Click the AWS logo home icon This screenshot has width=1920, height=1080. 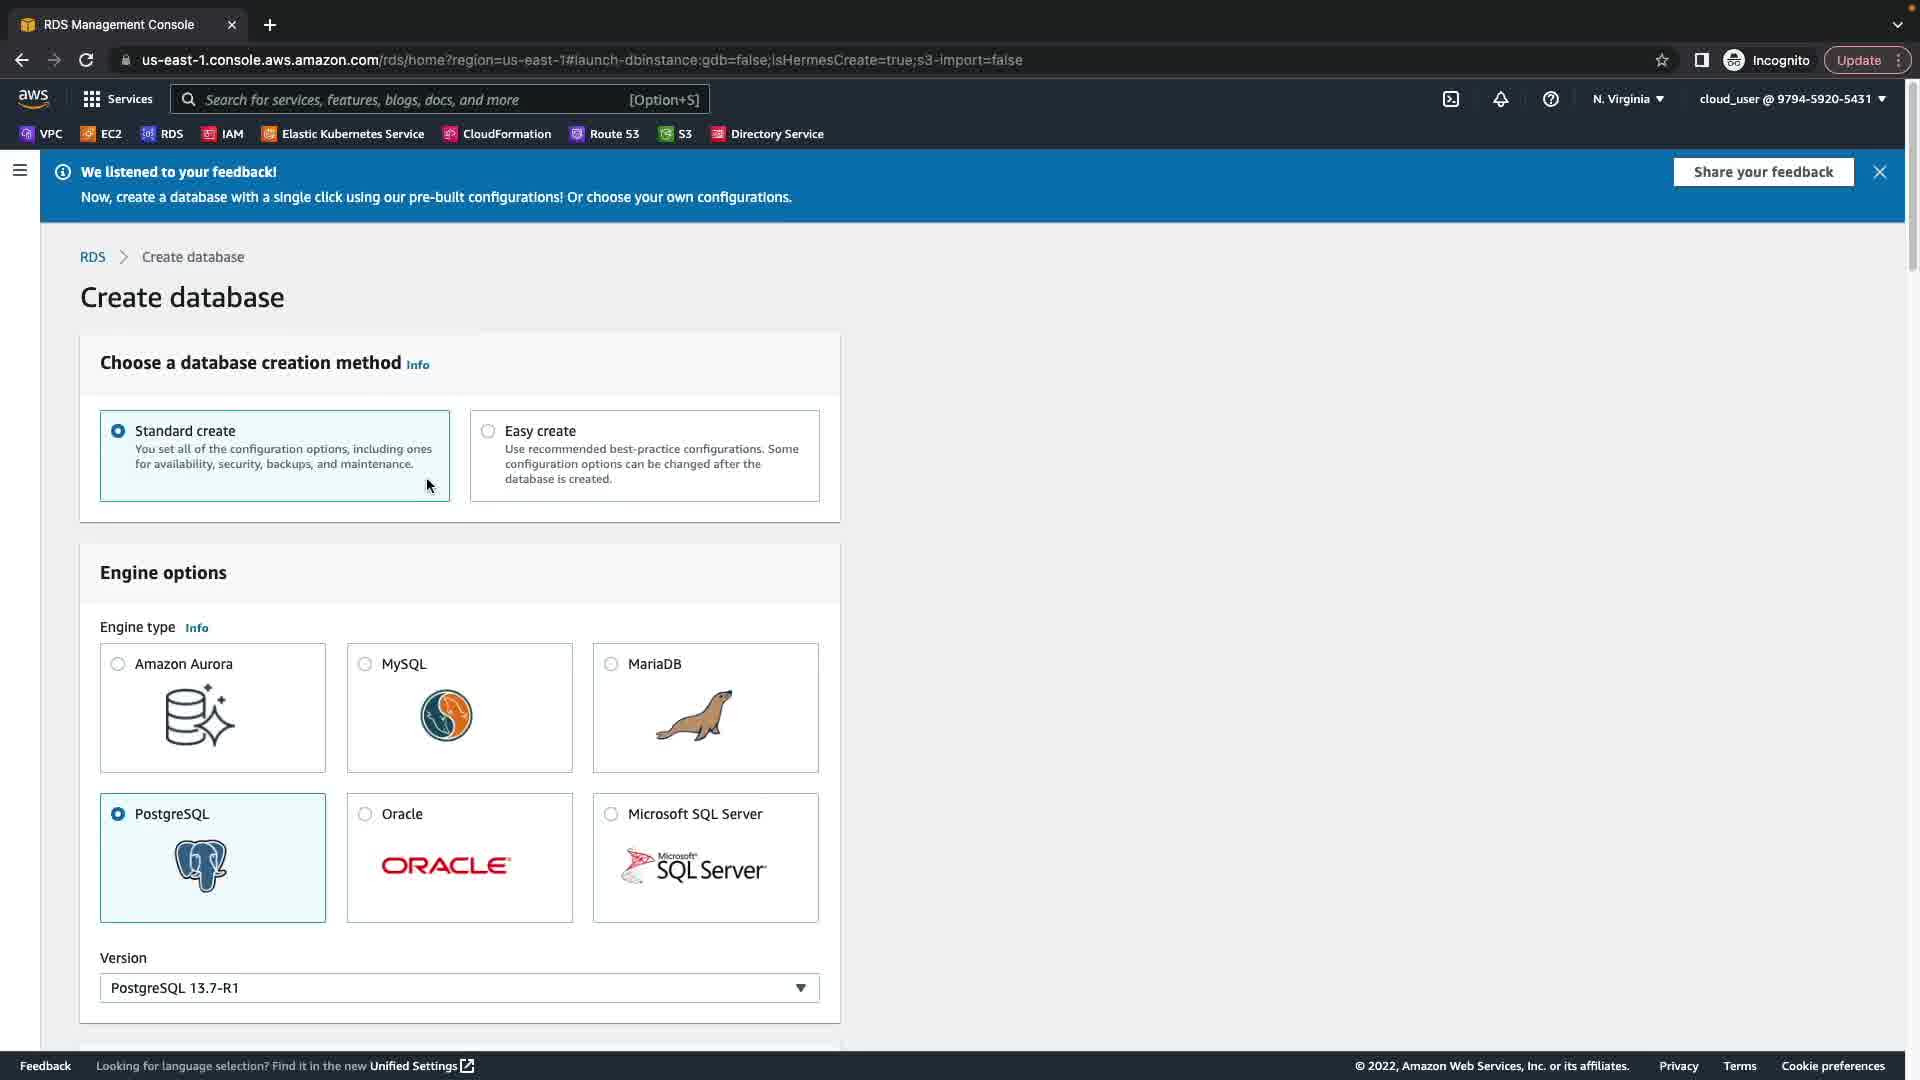[x=33, y=99]
